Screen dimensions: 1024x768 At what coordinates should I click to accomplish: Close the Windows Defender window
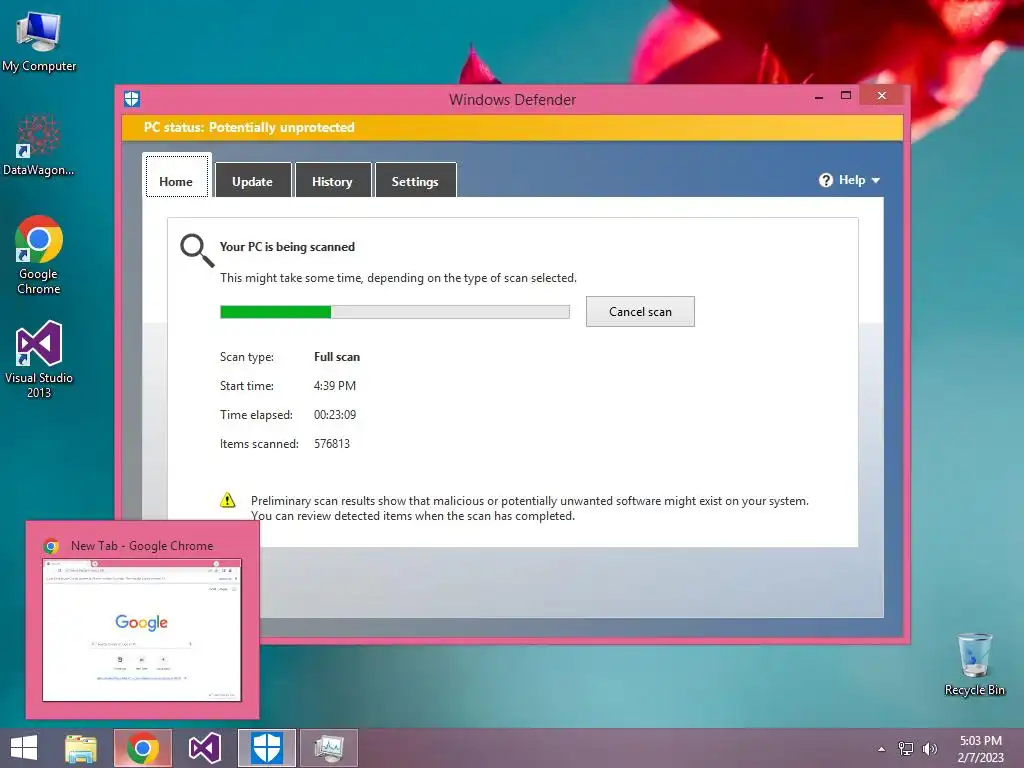click(882, 95)
